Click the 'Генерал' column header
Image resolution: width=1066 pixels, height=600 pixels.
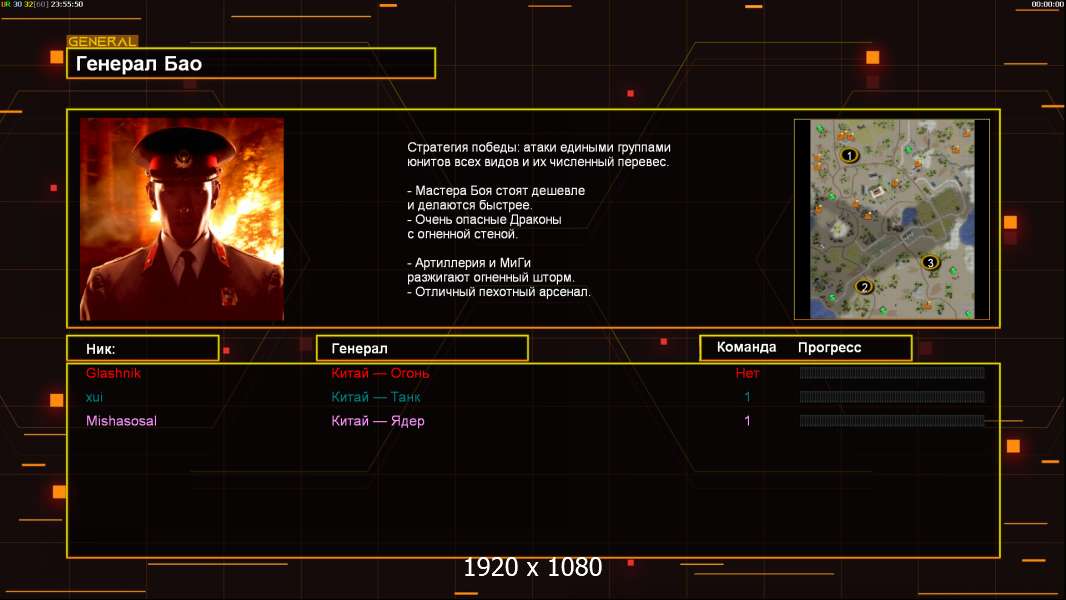pos(422,349)
